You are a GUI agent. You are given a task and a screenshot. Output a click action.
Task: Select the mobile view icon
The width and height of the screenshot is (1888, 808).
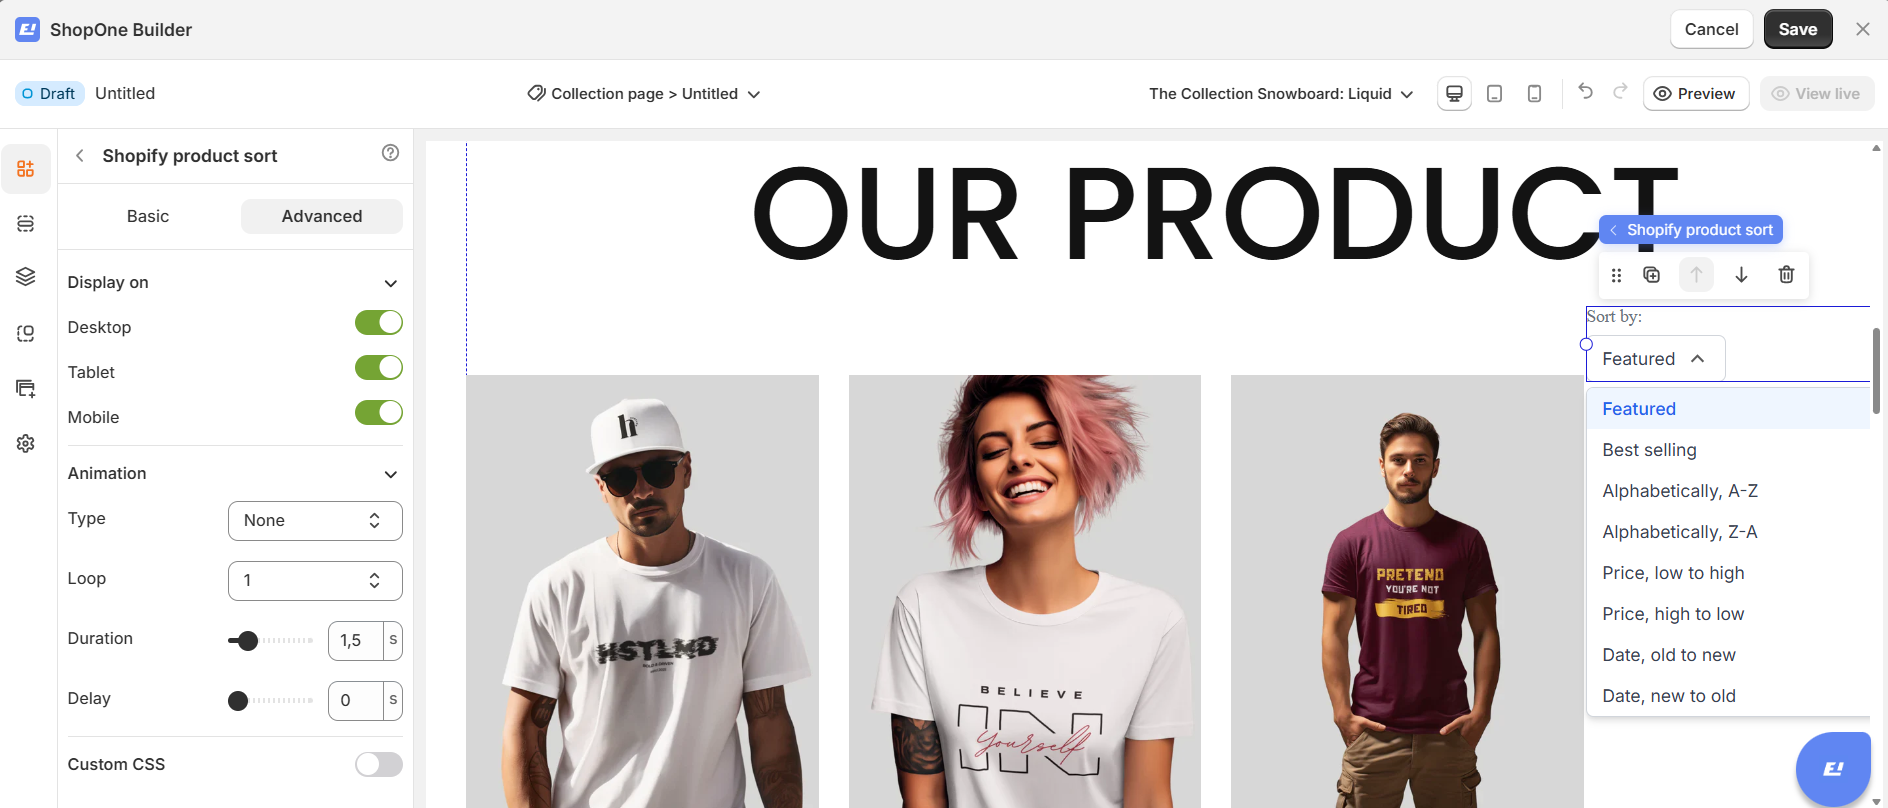(1534, 93)
